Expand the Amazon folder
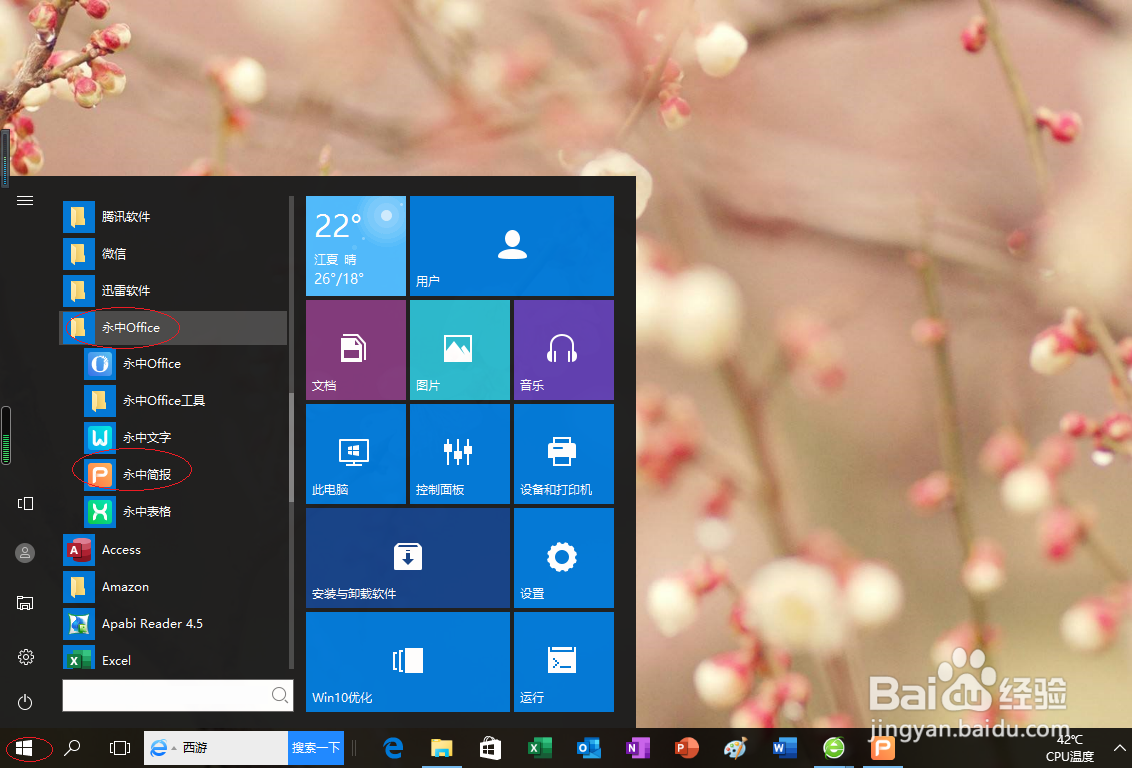Image resolution: width=1132 pixels, height=768 pixels. (173, 587)
